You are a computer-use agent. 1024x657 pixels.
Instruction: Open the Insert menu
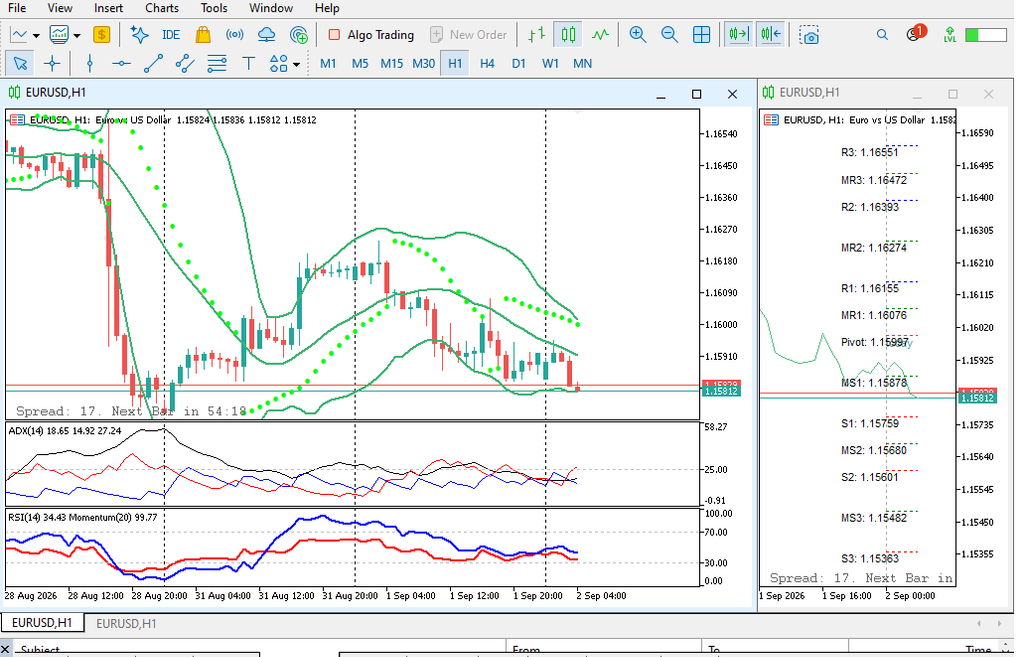tap(108, 8)
